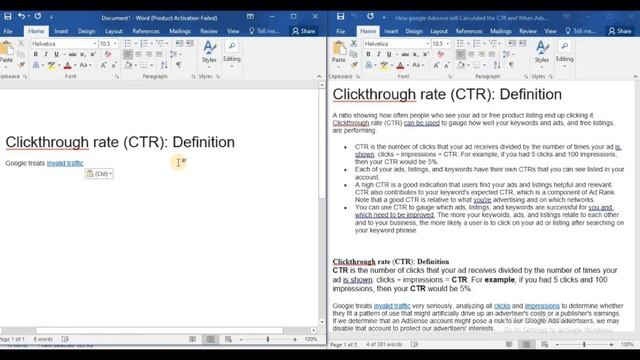Screen dimensions: 640x360
Task: Open the font name dropdown in right window
Action: 427,43
